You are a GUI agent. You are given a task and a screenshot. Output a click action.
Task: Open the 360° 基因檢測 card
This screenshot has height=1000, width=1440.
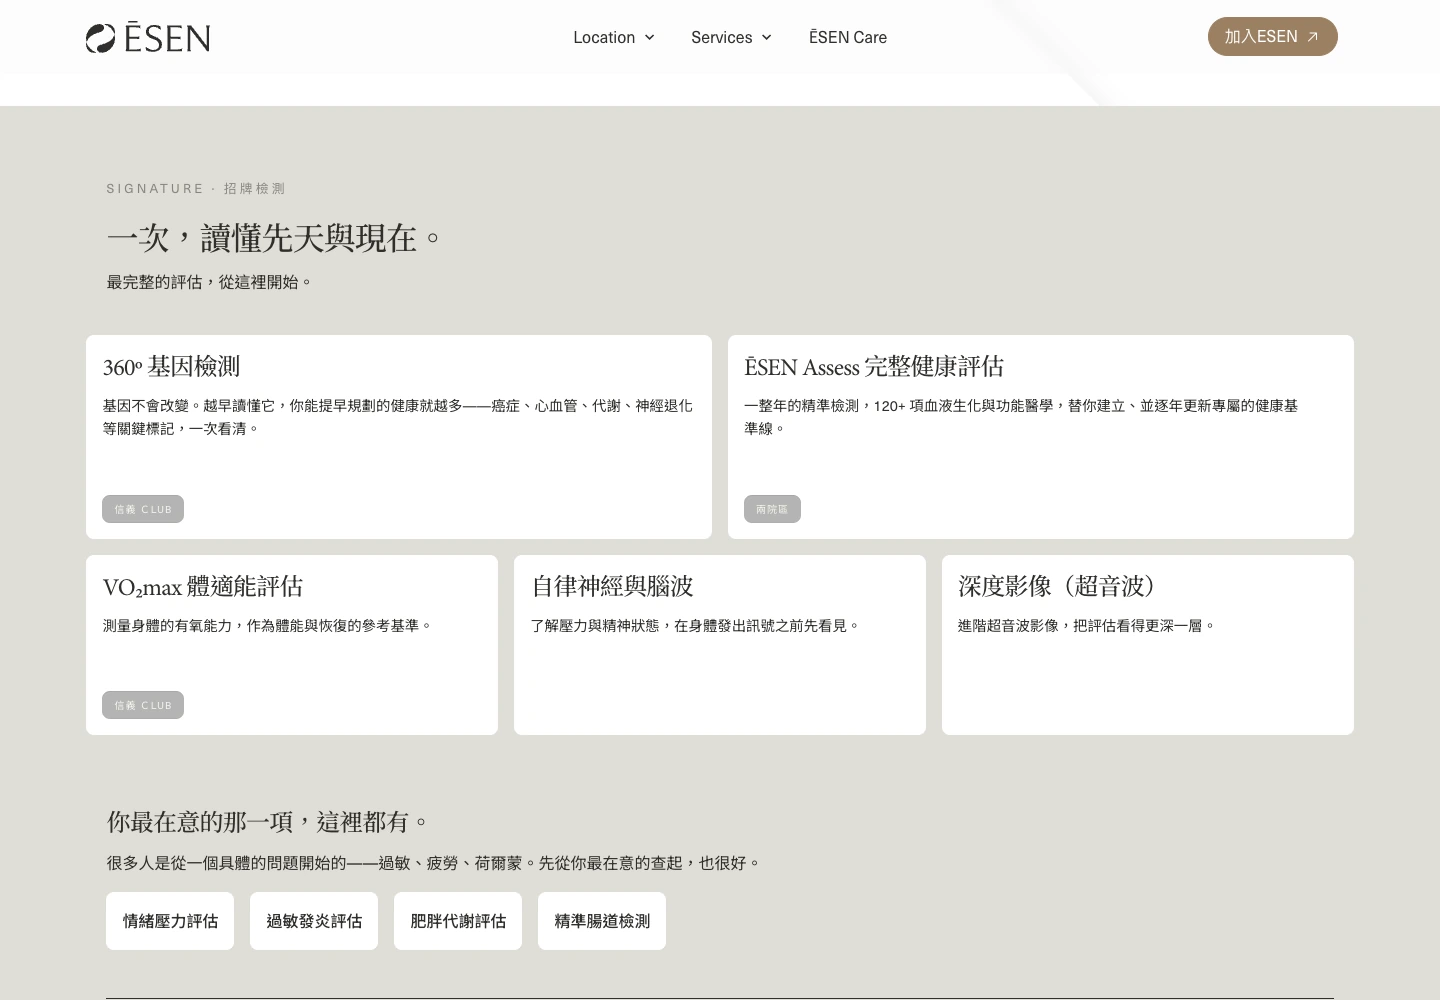pyautogui.click(x=399, y=437)
